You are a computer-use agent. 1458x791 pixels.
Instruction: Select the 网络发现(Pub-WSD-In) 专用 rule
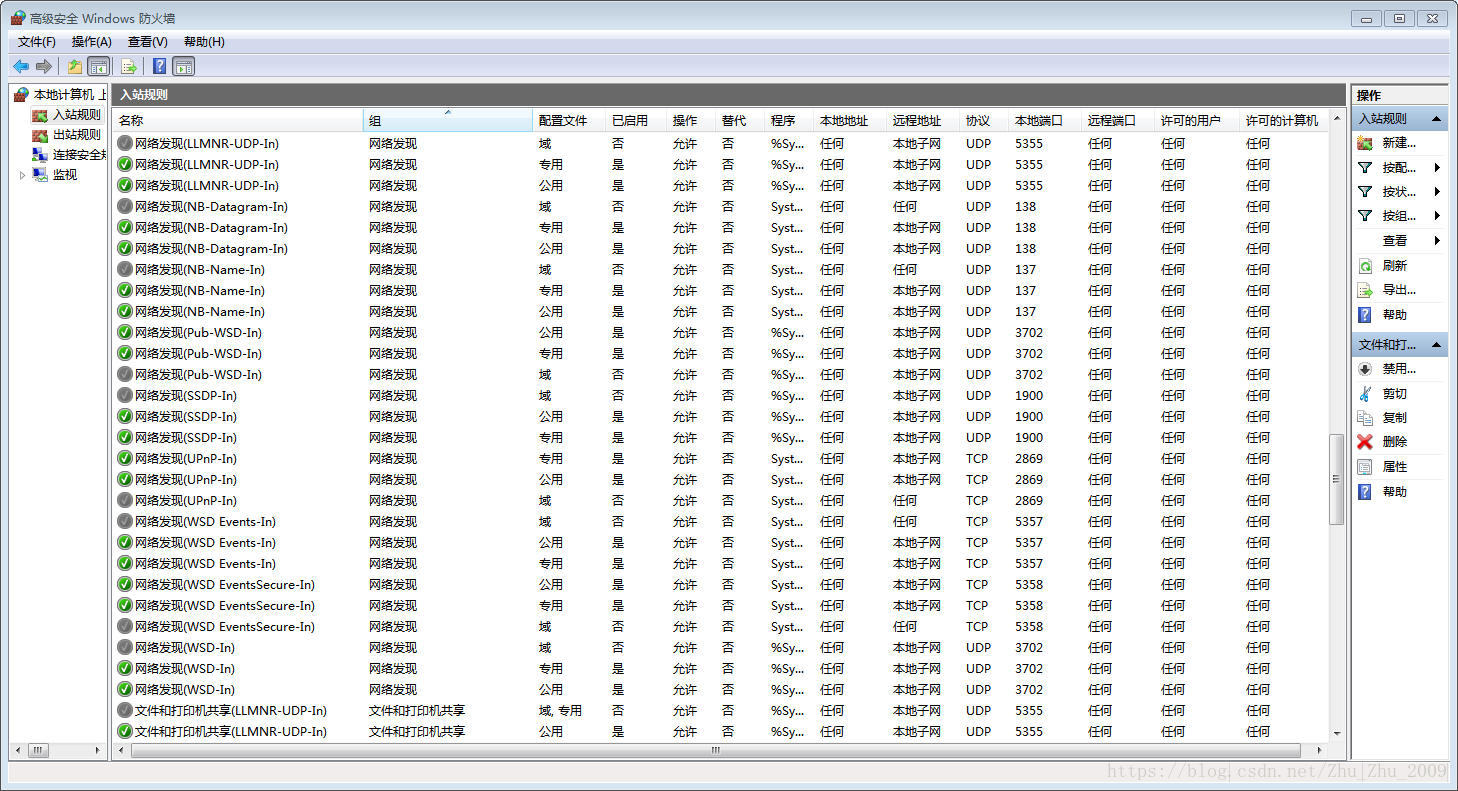[x=720, y=354]
